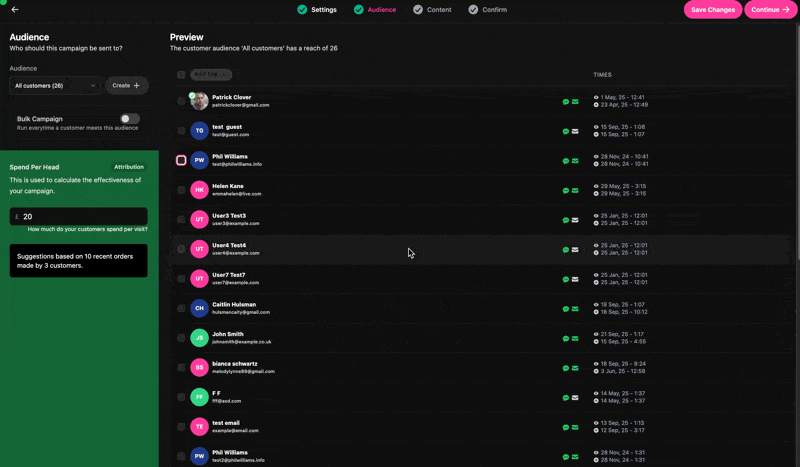Click the email icon for Caitlin Hulsman
This screenshot has width=800, height=467.
pos(575,309)
